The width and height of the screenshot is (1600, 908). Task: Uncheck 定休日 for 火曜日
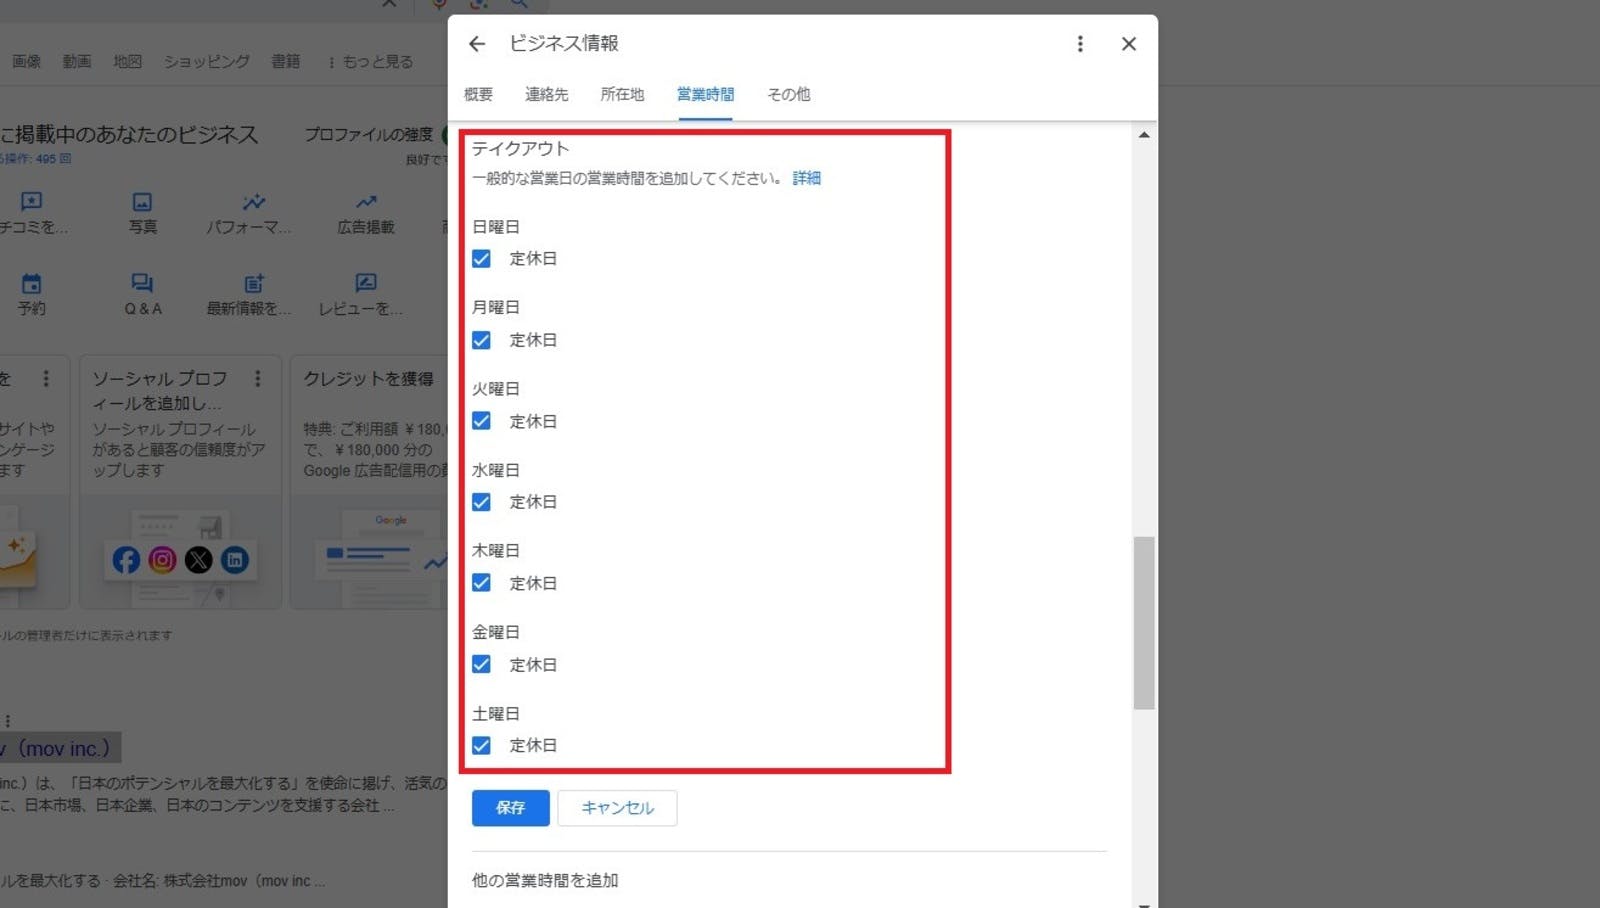481,421
